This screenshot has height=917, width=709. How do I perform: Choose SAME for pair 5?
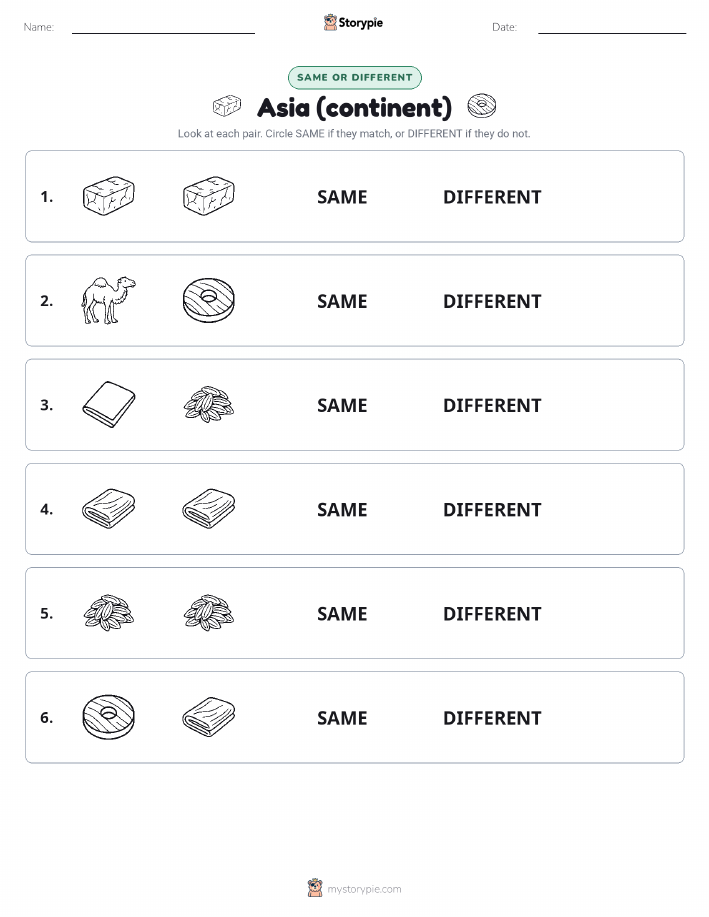[342, 613]
